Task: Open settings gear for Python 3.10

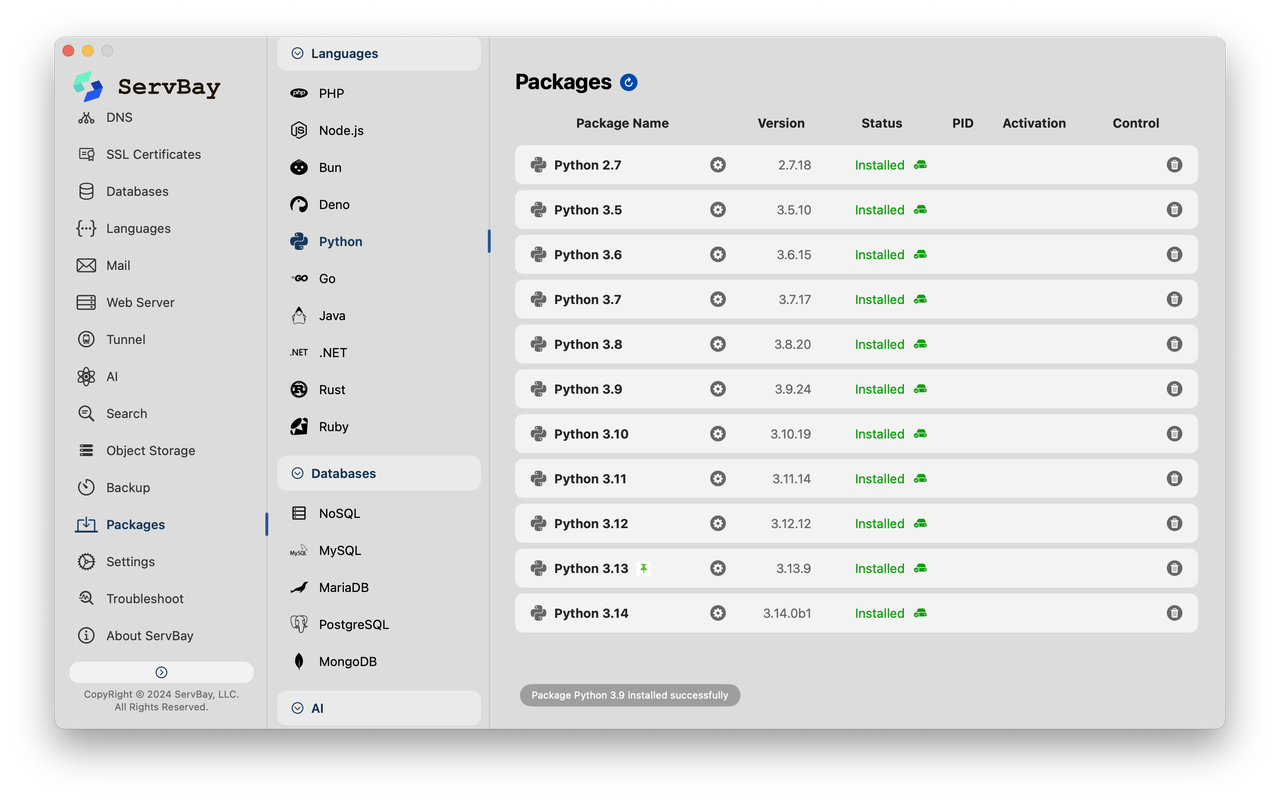Action: pos(718,434)
